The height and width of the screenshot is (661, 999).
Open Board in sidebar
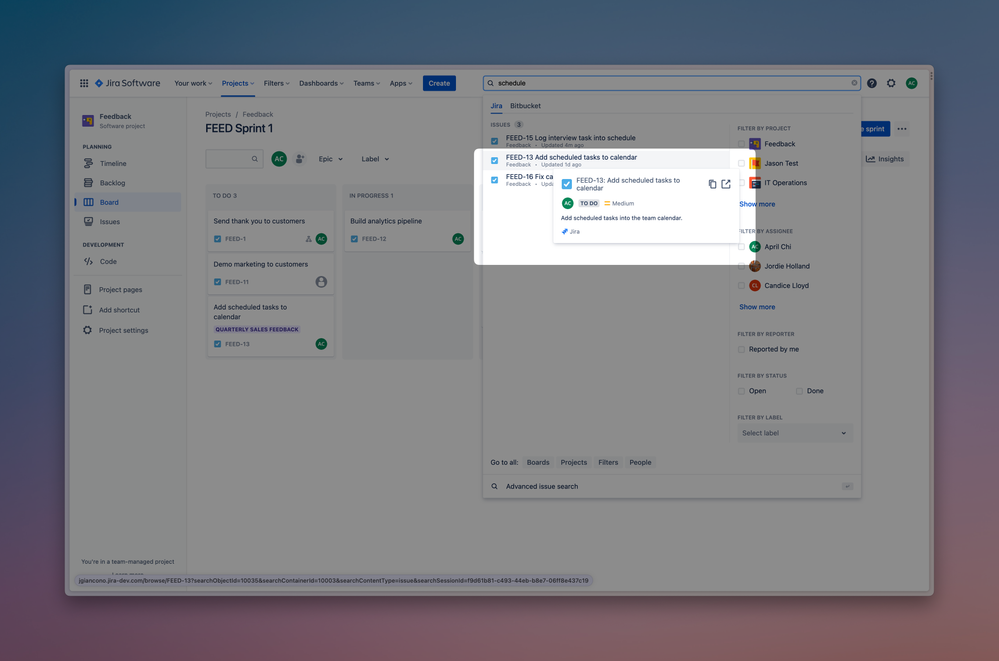coord(127,202)
